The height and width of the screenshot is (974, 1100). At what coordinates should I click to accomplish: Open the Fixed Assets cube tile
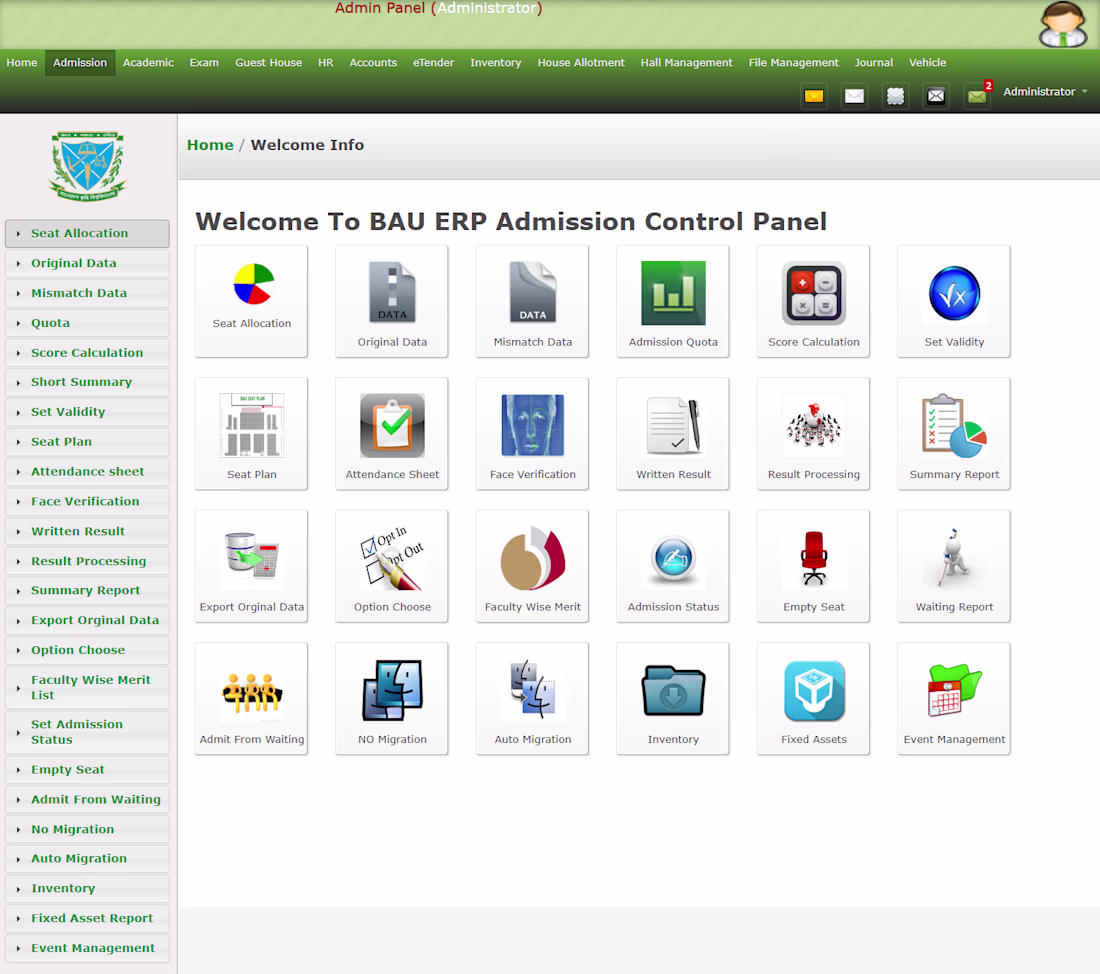pyautogui.click(x=813, y=699)
